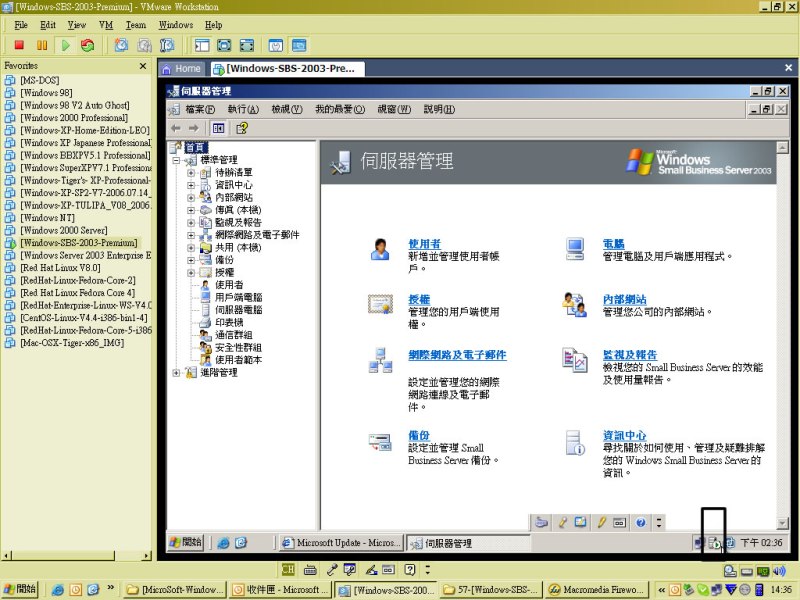The height and width of the screenshot is (600, 800).
Task: Expand the 待辦清單 tree node
Action: coord(191,172)
